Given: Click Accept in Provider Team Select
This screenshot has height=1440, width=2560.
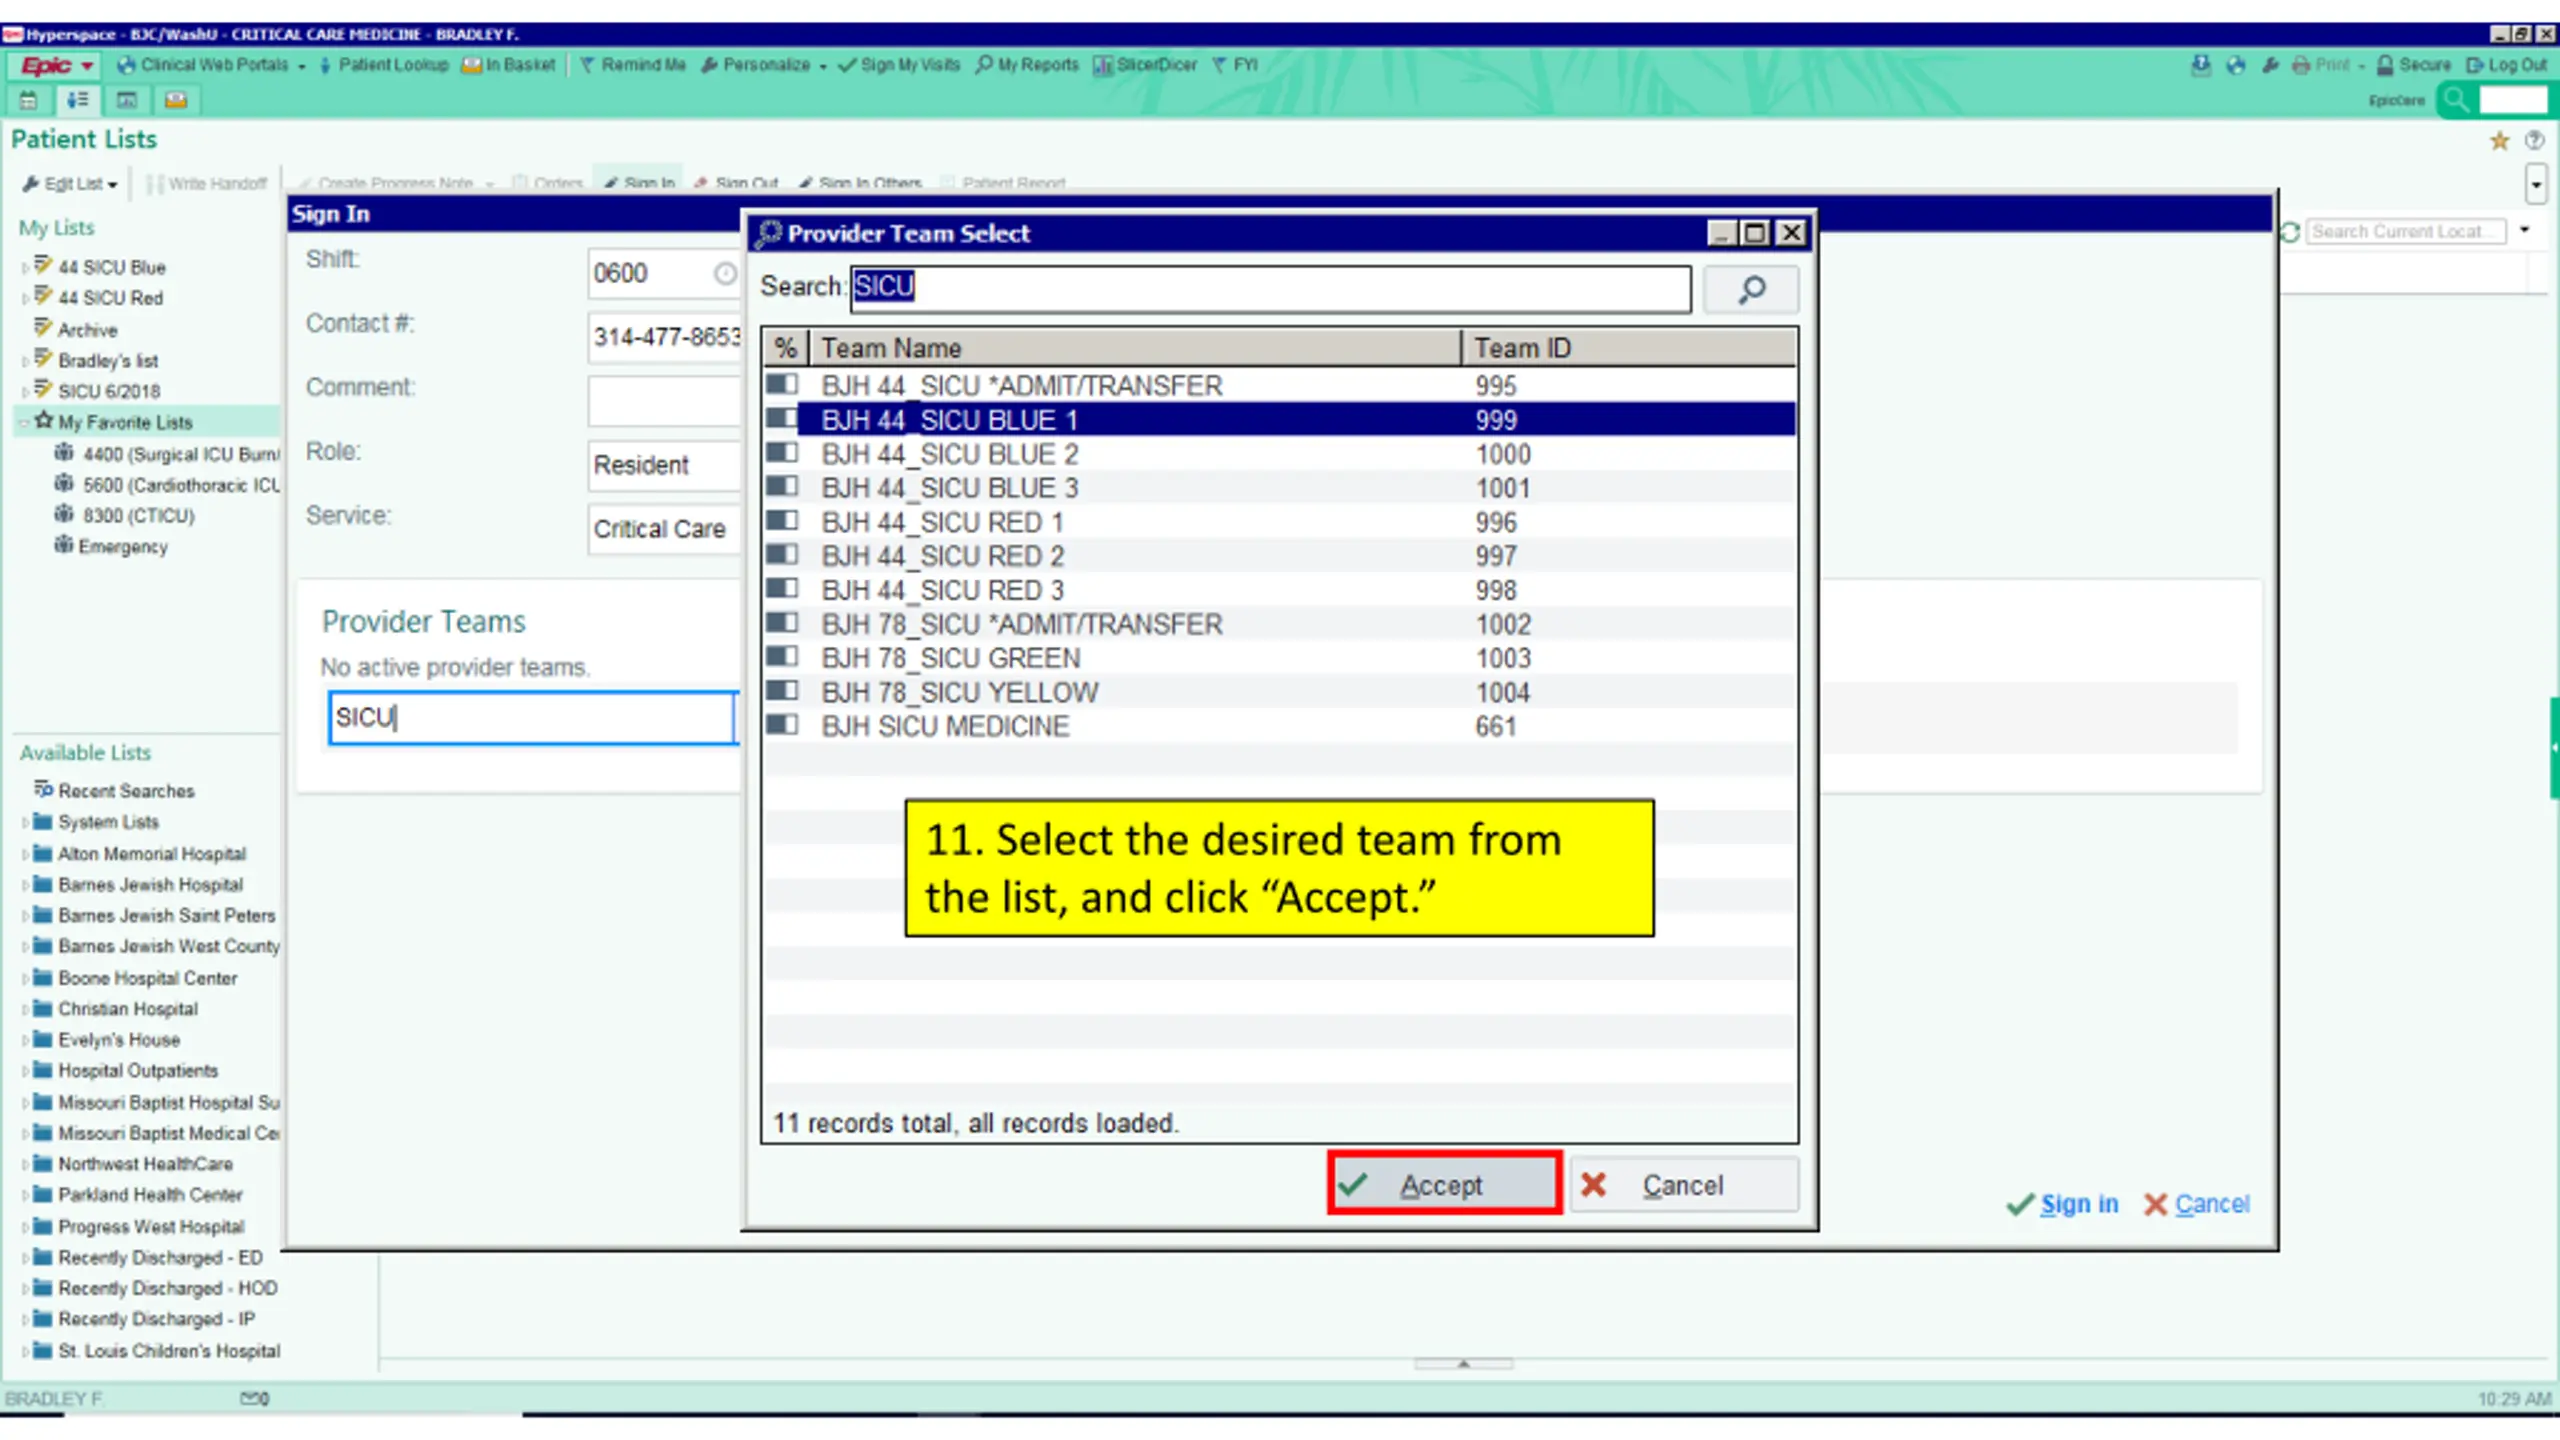Looking at the screenshot, I should point(1445,1185).
